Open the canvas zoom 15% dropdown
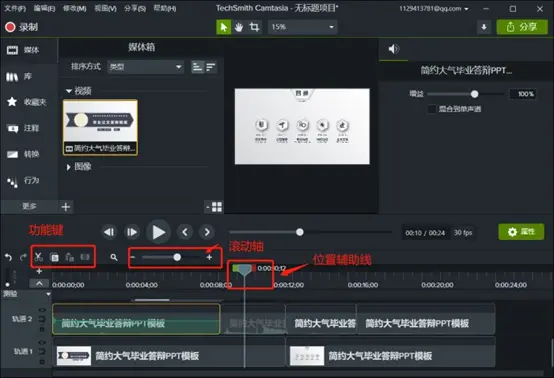This screenshot has width=554, height=378. click(x=302, y=27)
